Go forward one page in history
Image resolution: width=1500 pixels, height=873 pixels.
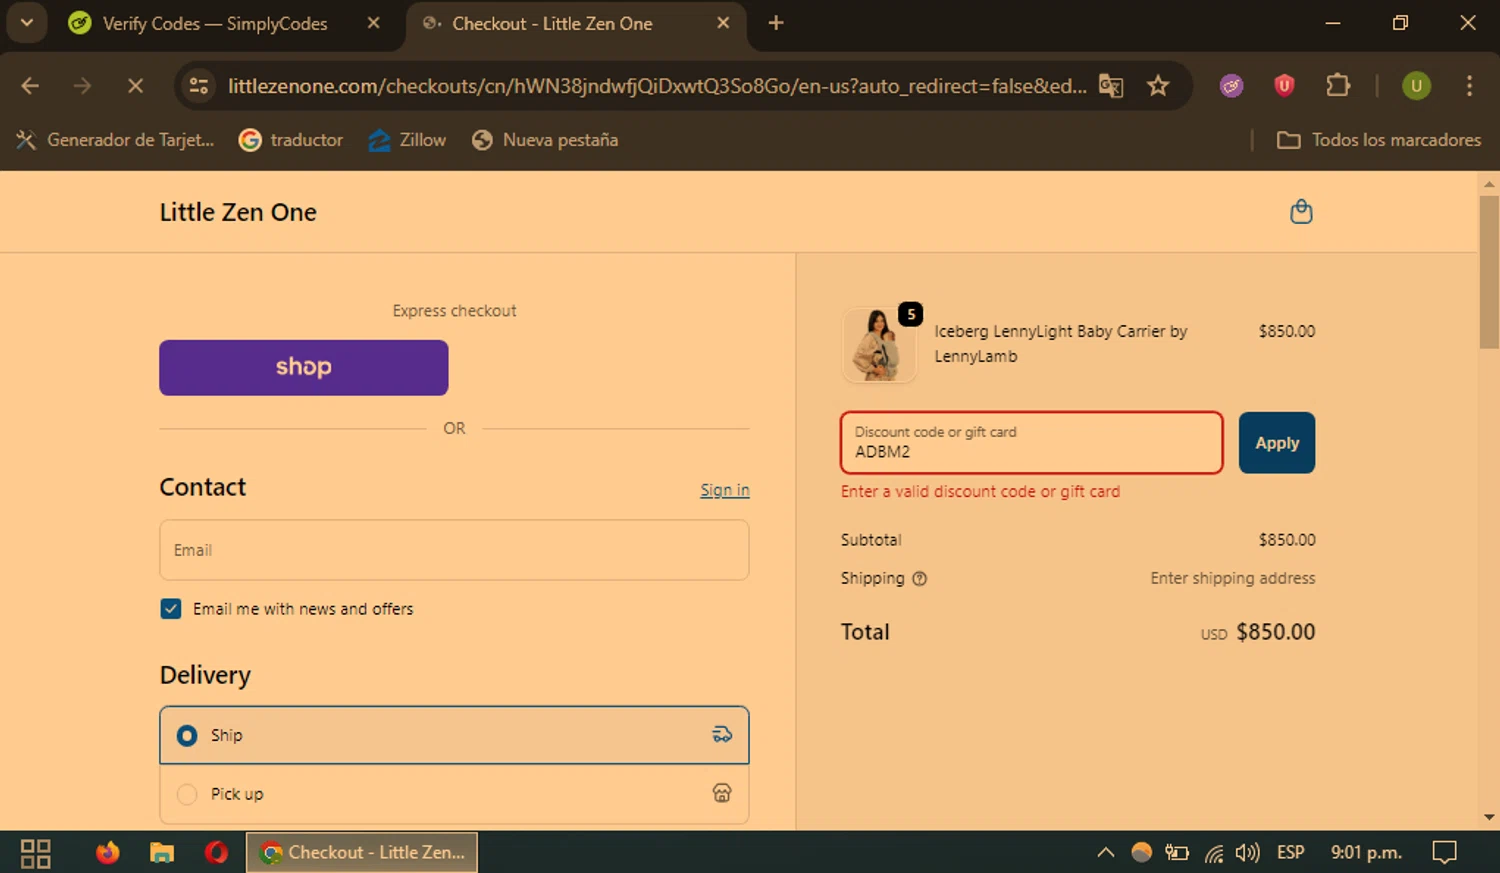coord(82,86)
